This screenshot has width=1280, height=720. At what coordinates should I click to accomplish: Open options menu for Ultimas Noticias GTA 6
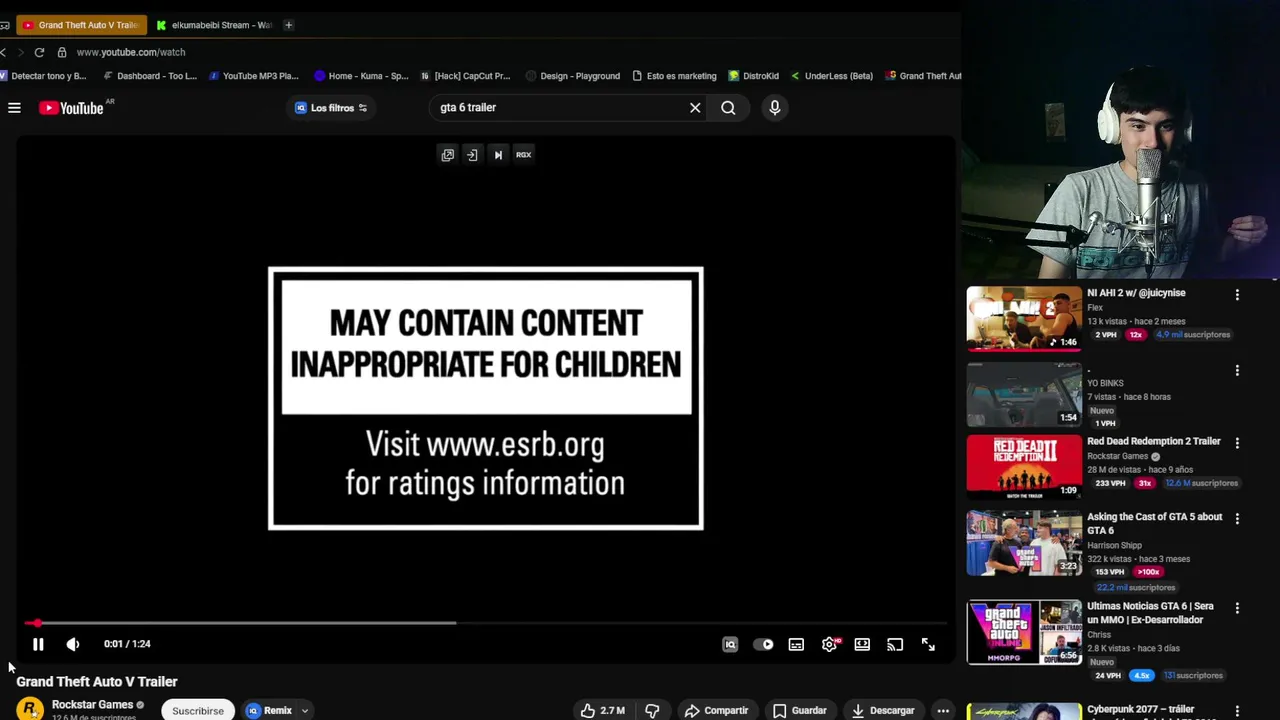pos(1237,608)
